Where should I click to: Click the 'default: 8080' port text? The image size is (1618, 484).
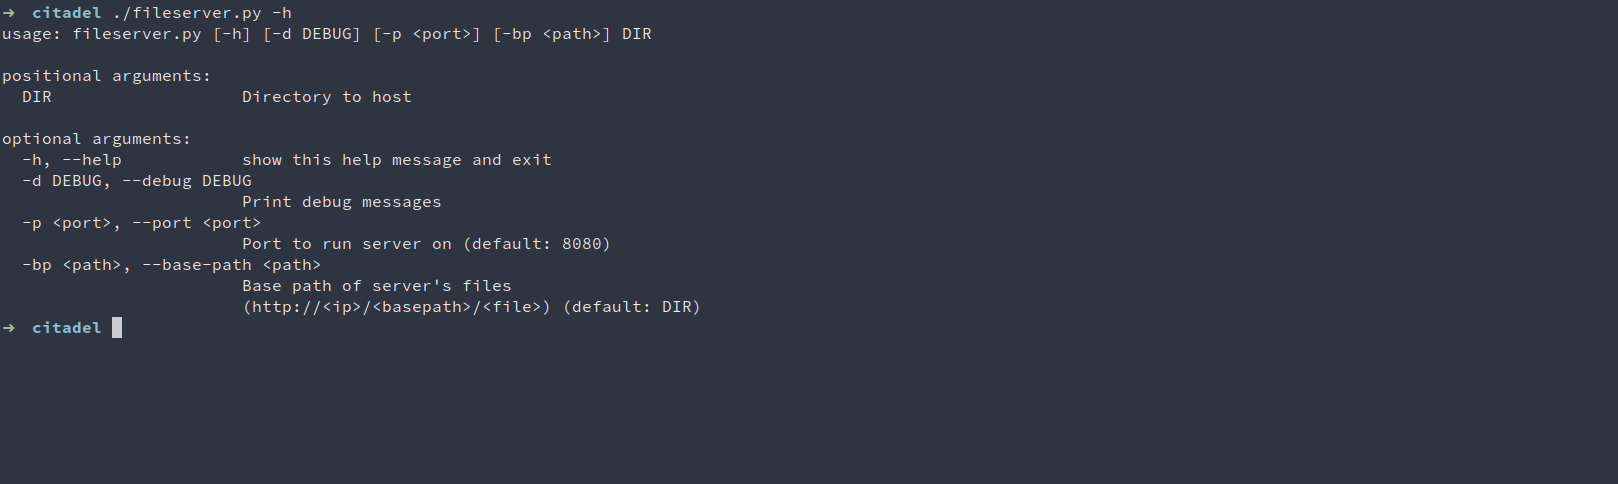(x=537, y=244)
